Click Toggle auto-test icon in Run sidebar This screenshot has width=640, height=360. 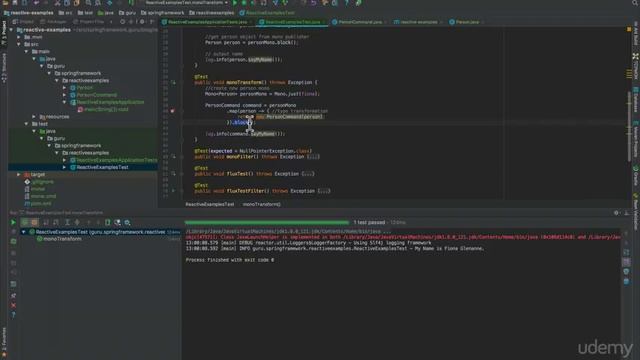tap(13, 241)
